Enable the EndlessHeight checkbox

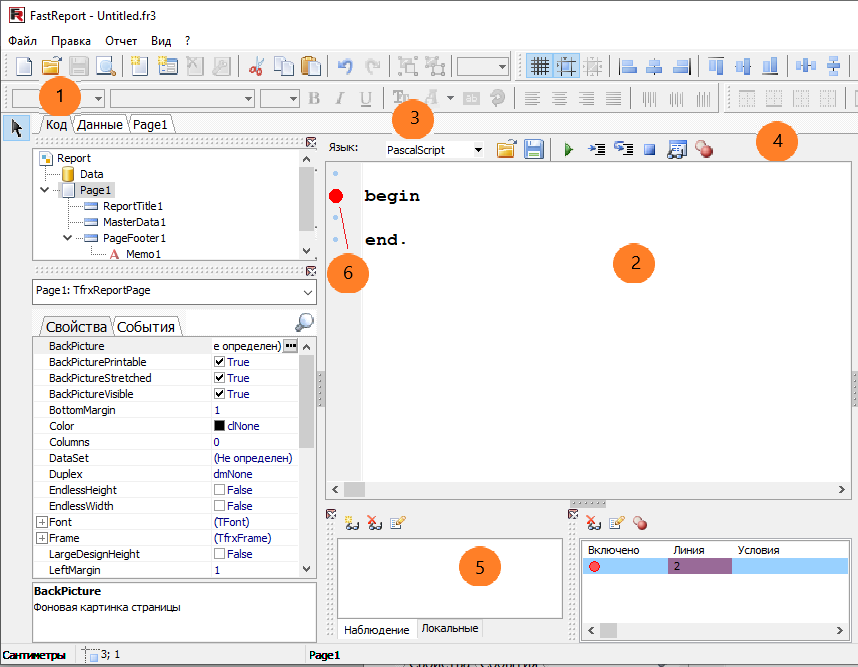click(220, 490)
